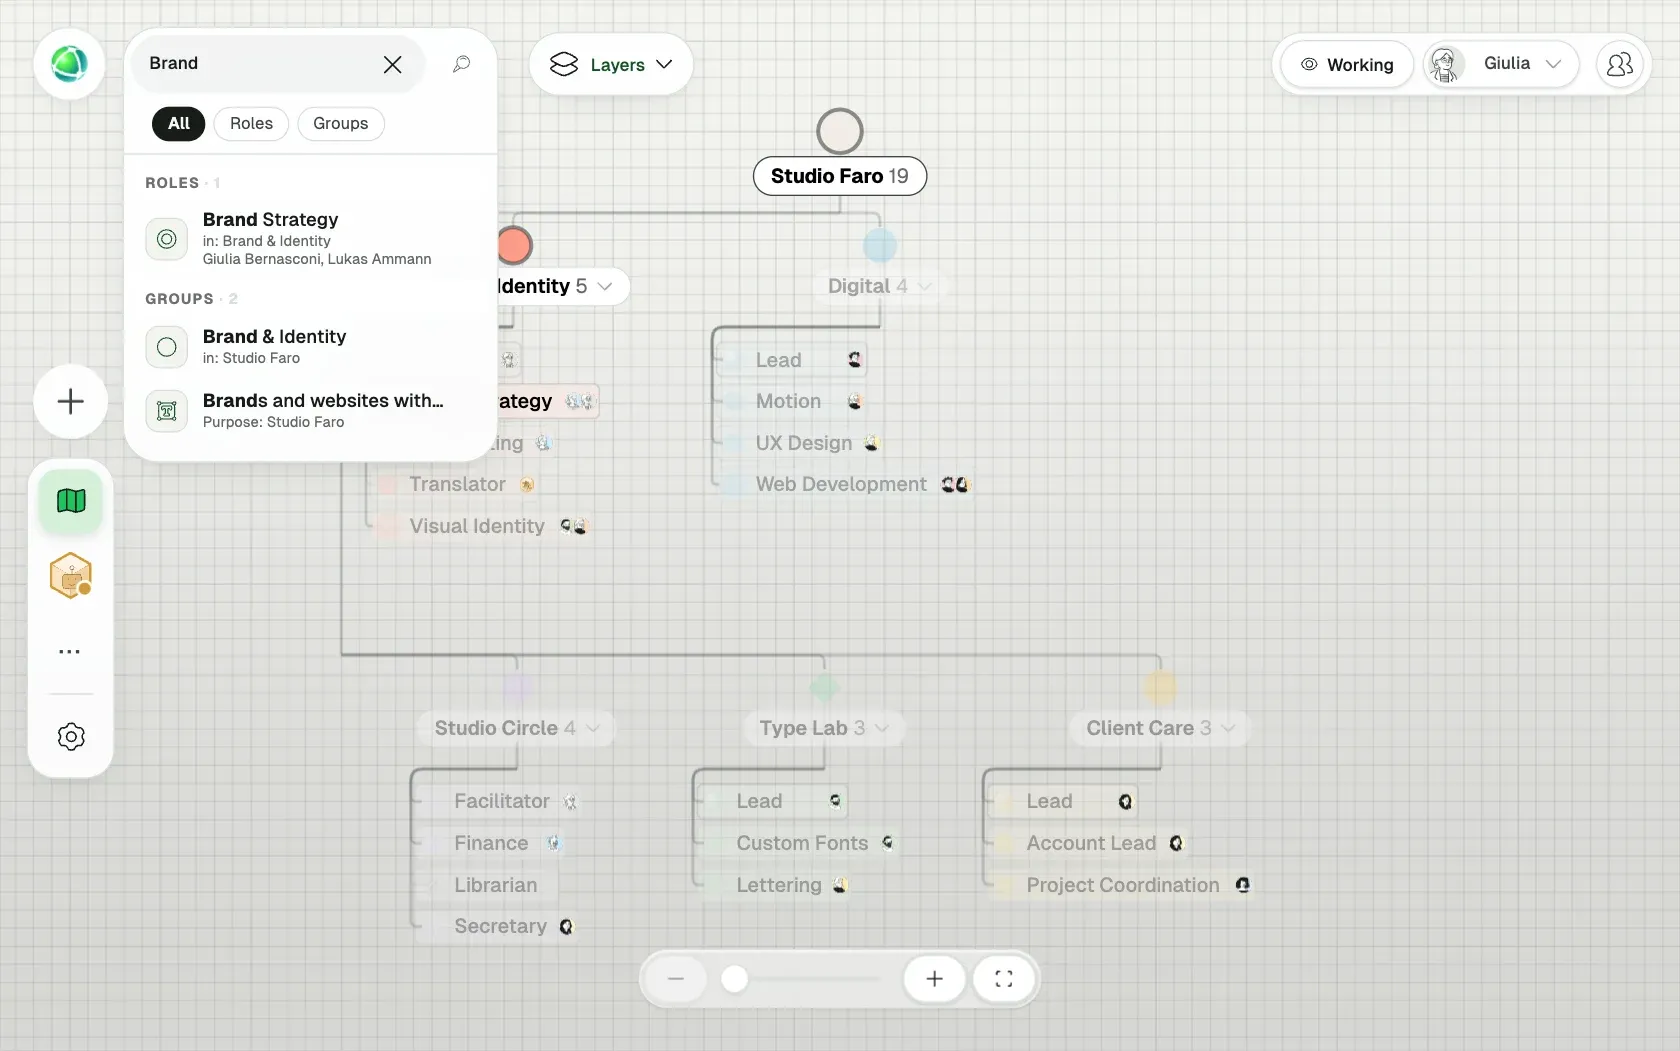1680x1051 pixels.
Task: Toggle the Working view mode
Action: point(1347,65)
